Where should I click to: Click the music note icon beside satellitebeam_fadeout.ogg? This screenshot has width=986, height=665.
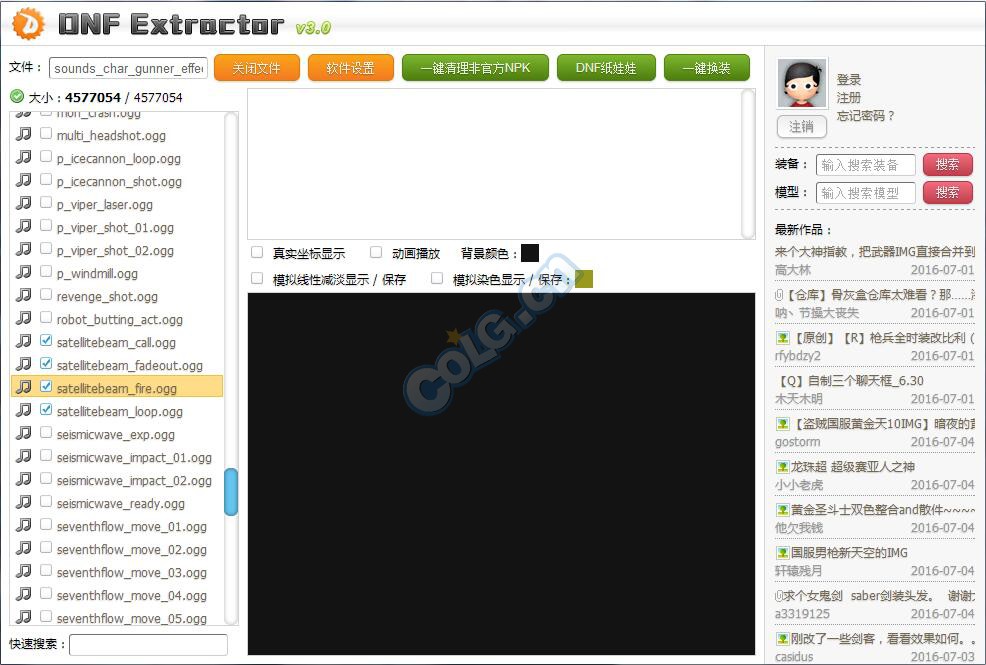coord(24,364)
